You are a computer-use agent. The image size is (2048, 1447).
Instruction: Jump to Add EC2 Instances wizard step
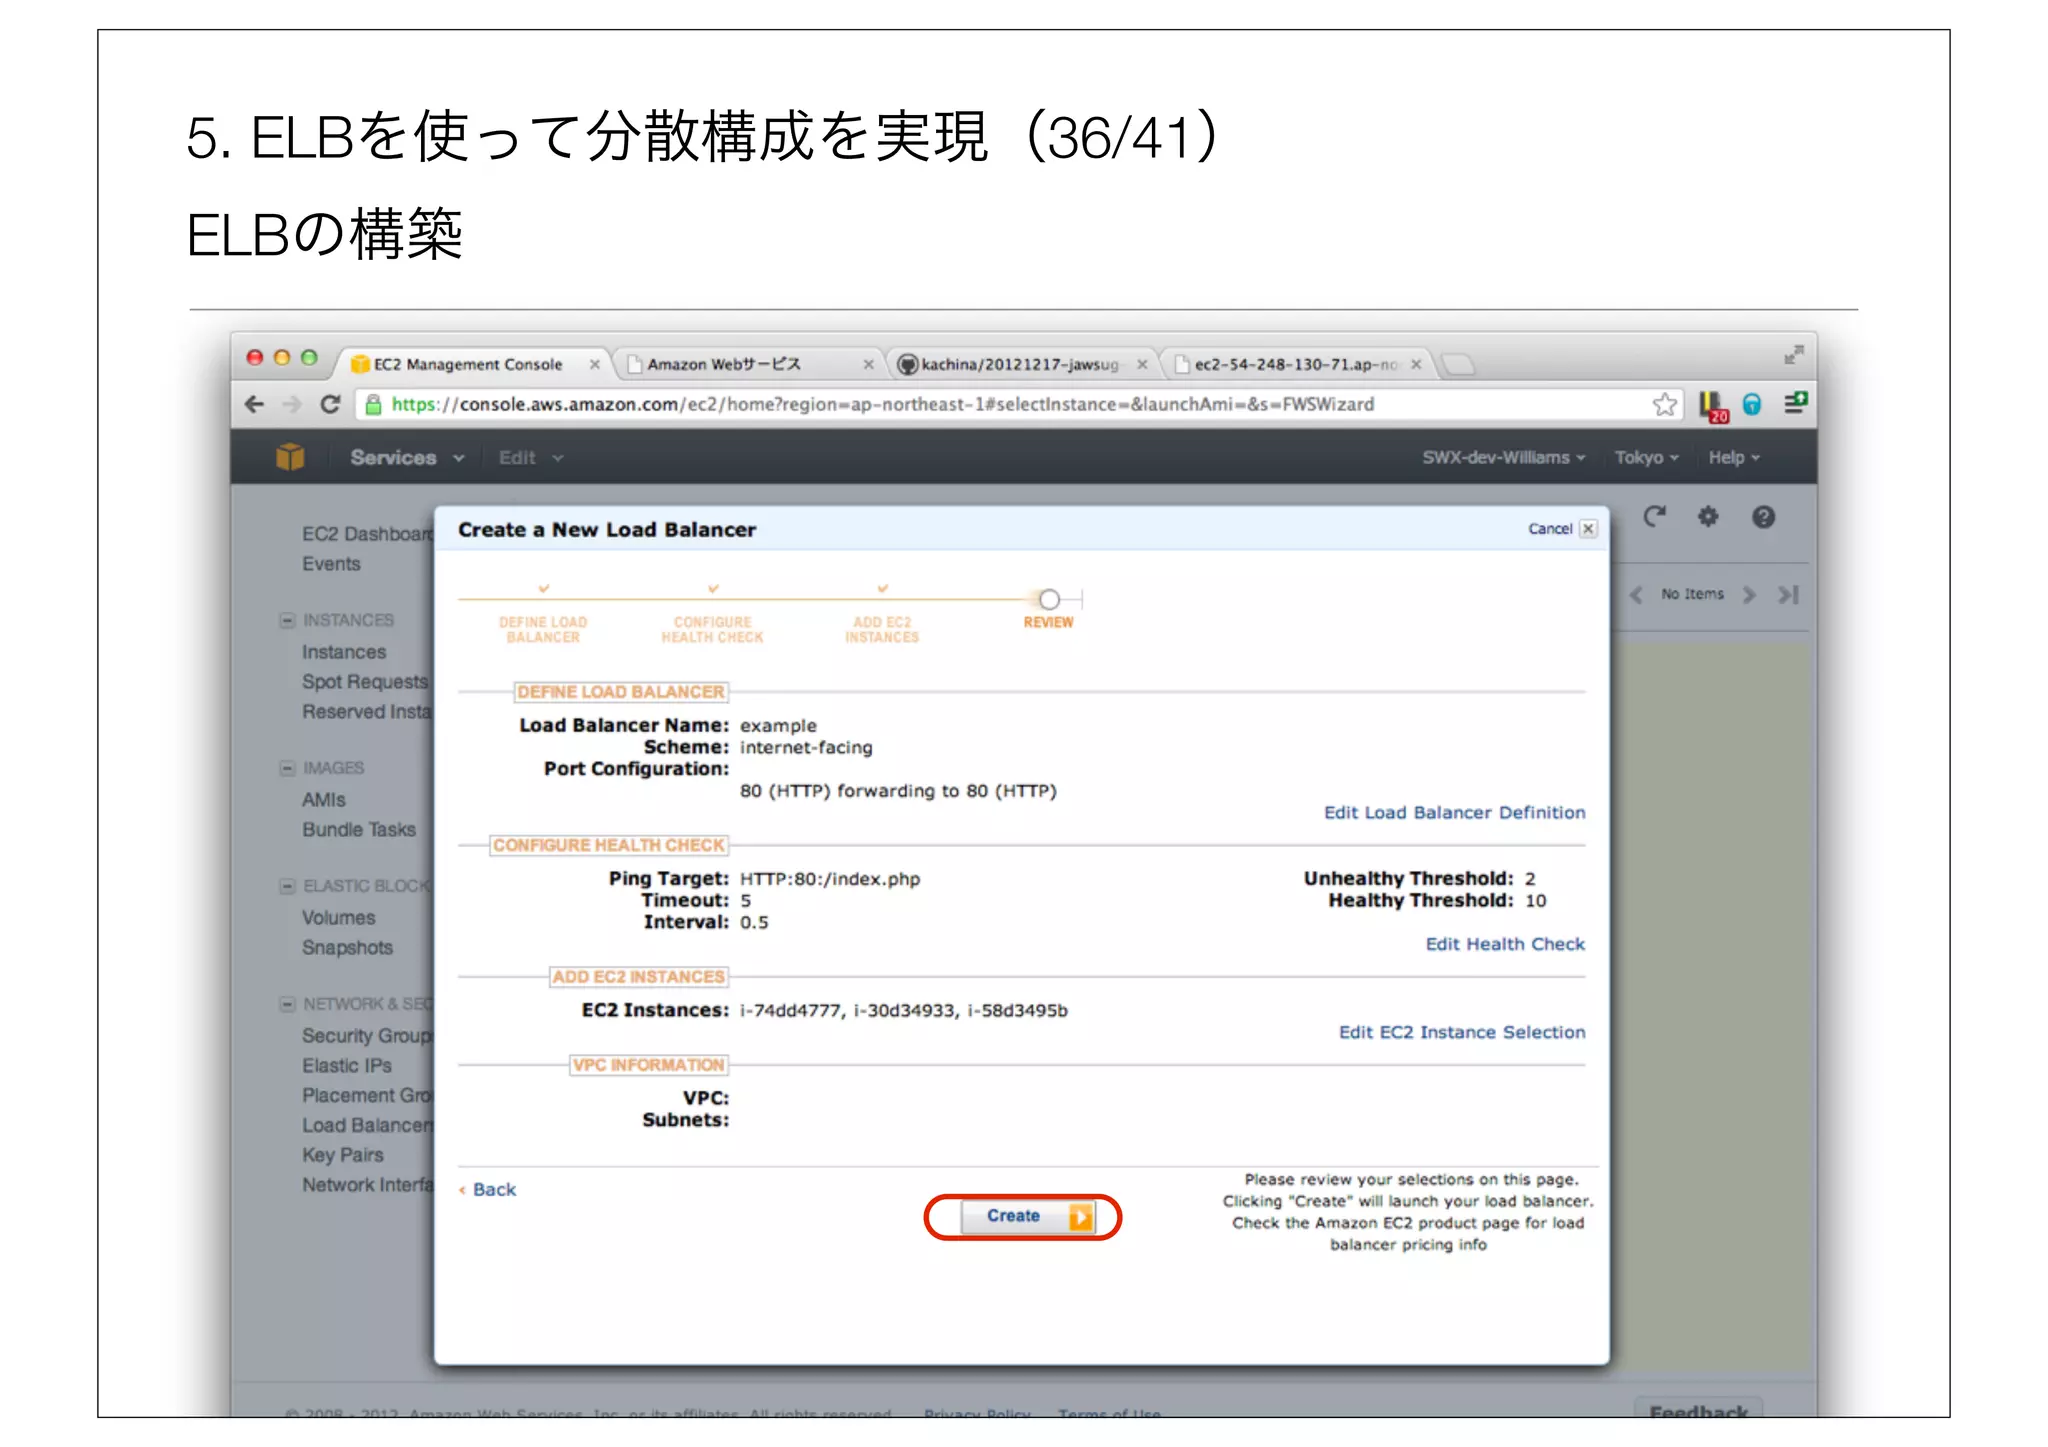(881, 628)
